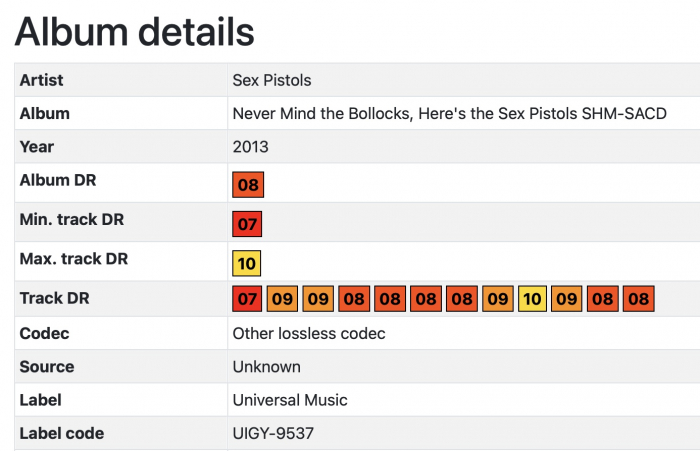The width and height of the screenshot is (700, 451).
Task: Click the "Universal Music" label value
Action: [290, 400]
